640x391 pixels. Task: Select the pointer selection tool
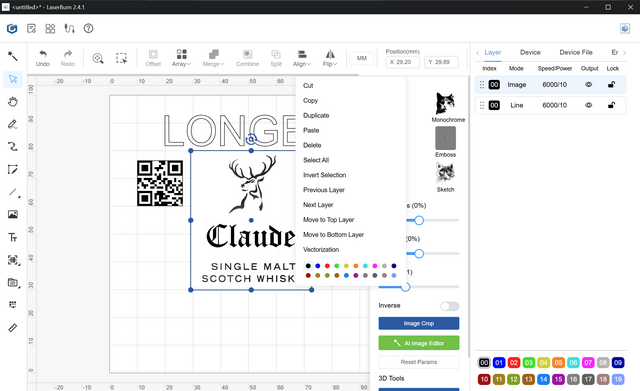click(13, 79)
